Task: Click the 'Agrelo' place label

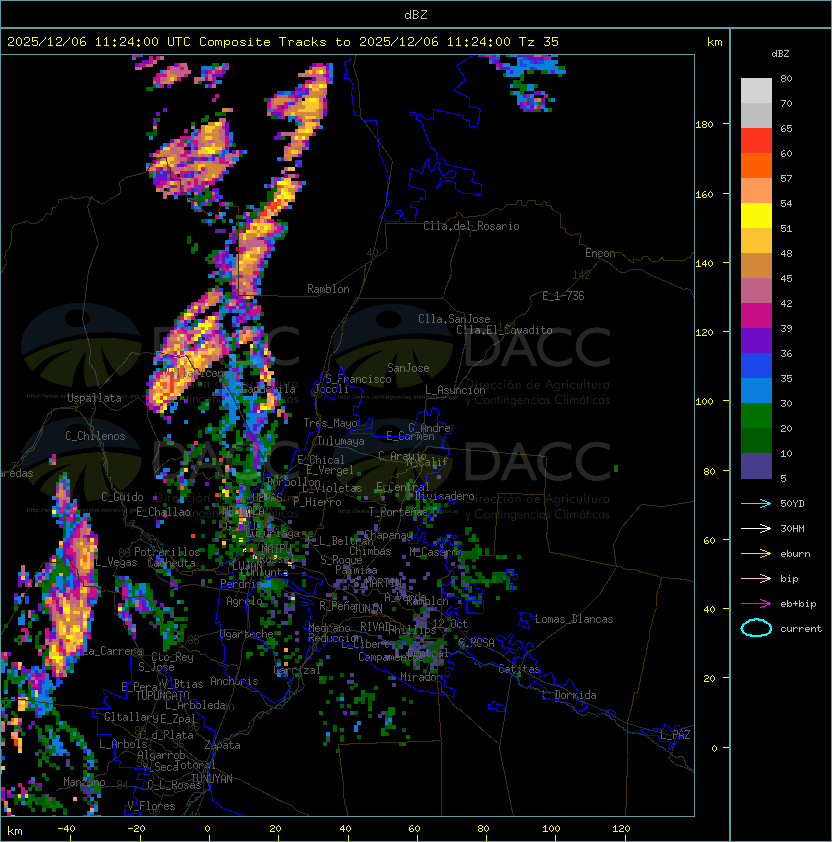Action: 244,601
